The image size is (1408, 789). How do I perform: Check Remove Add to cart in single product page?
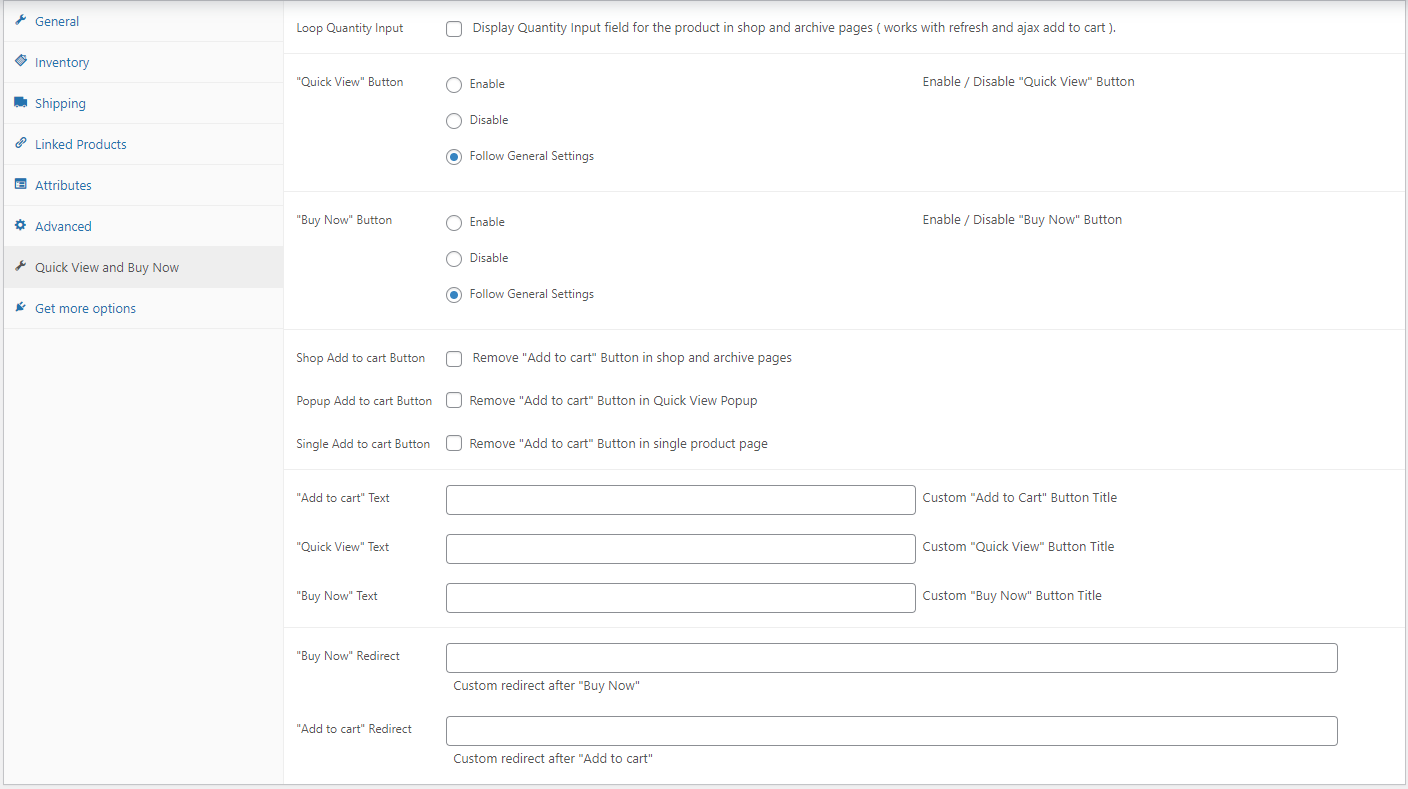[454, 443]
